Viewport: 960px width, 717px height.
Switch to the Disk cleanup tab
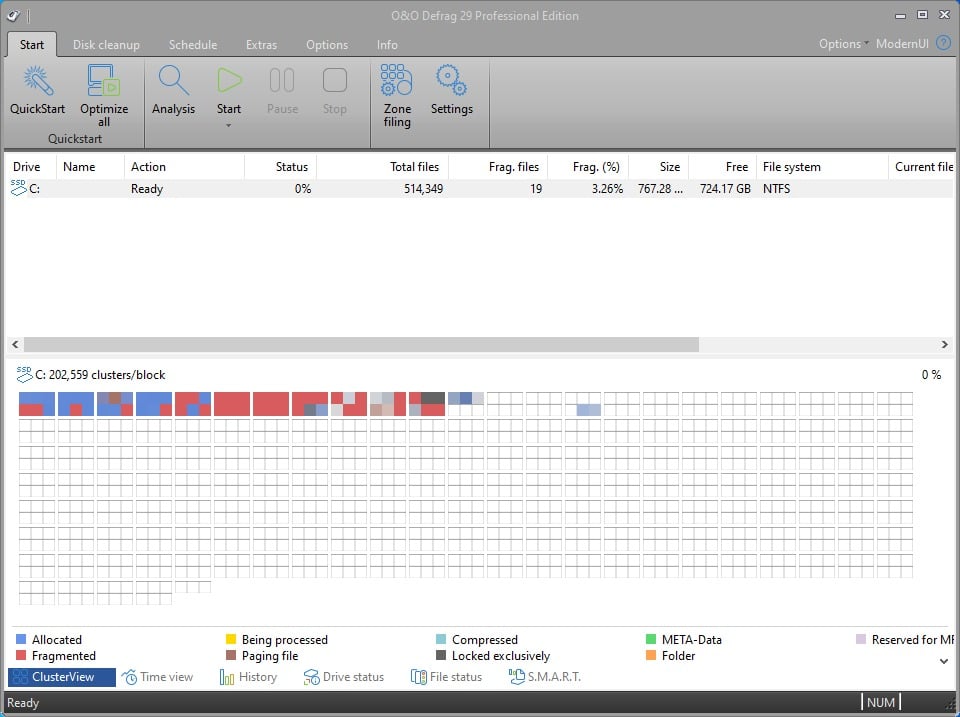106,44
